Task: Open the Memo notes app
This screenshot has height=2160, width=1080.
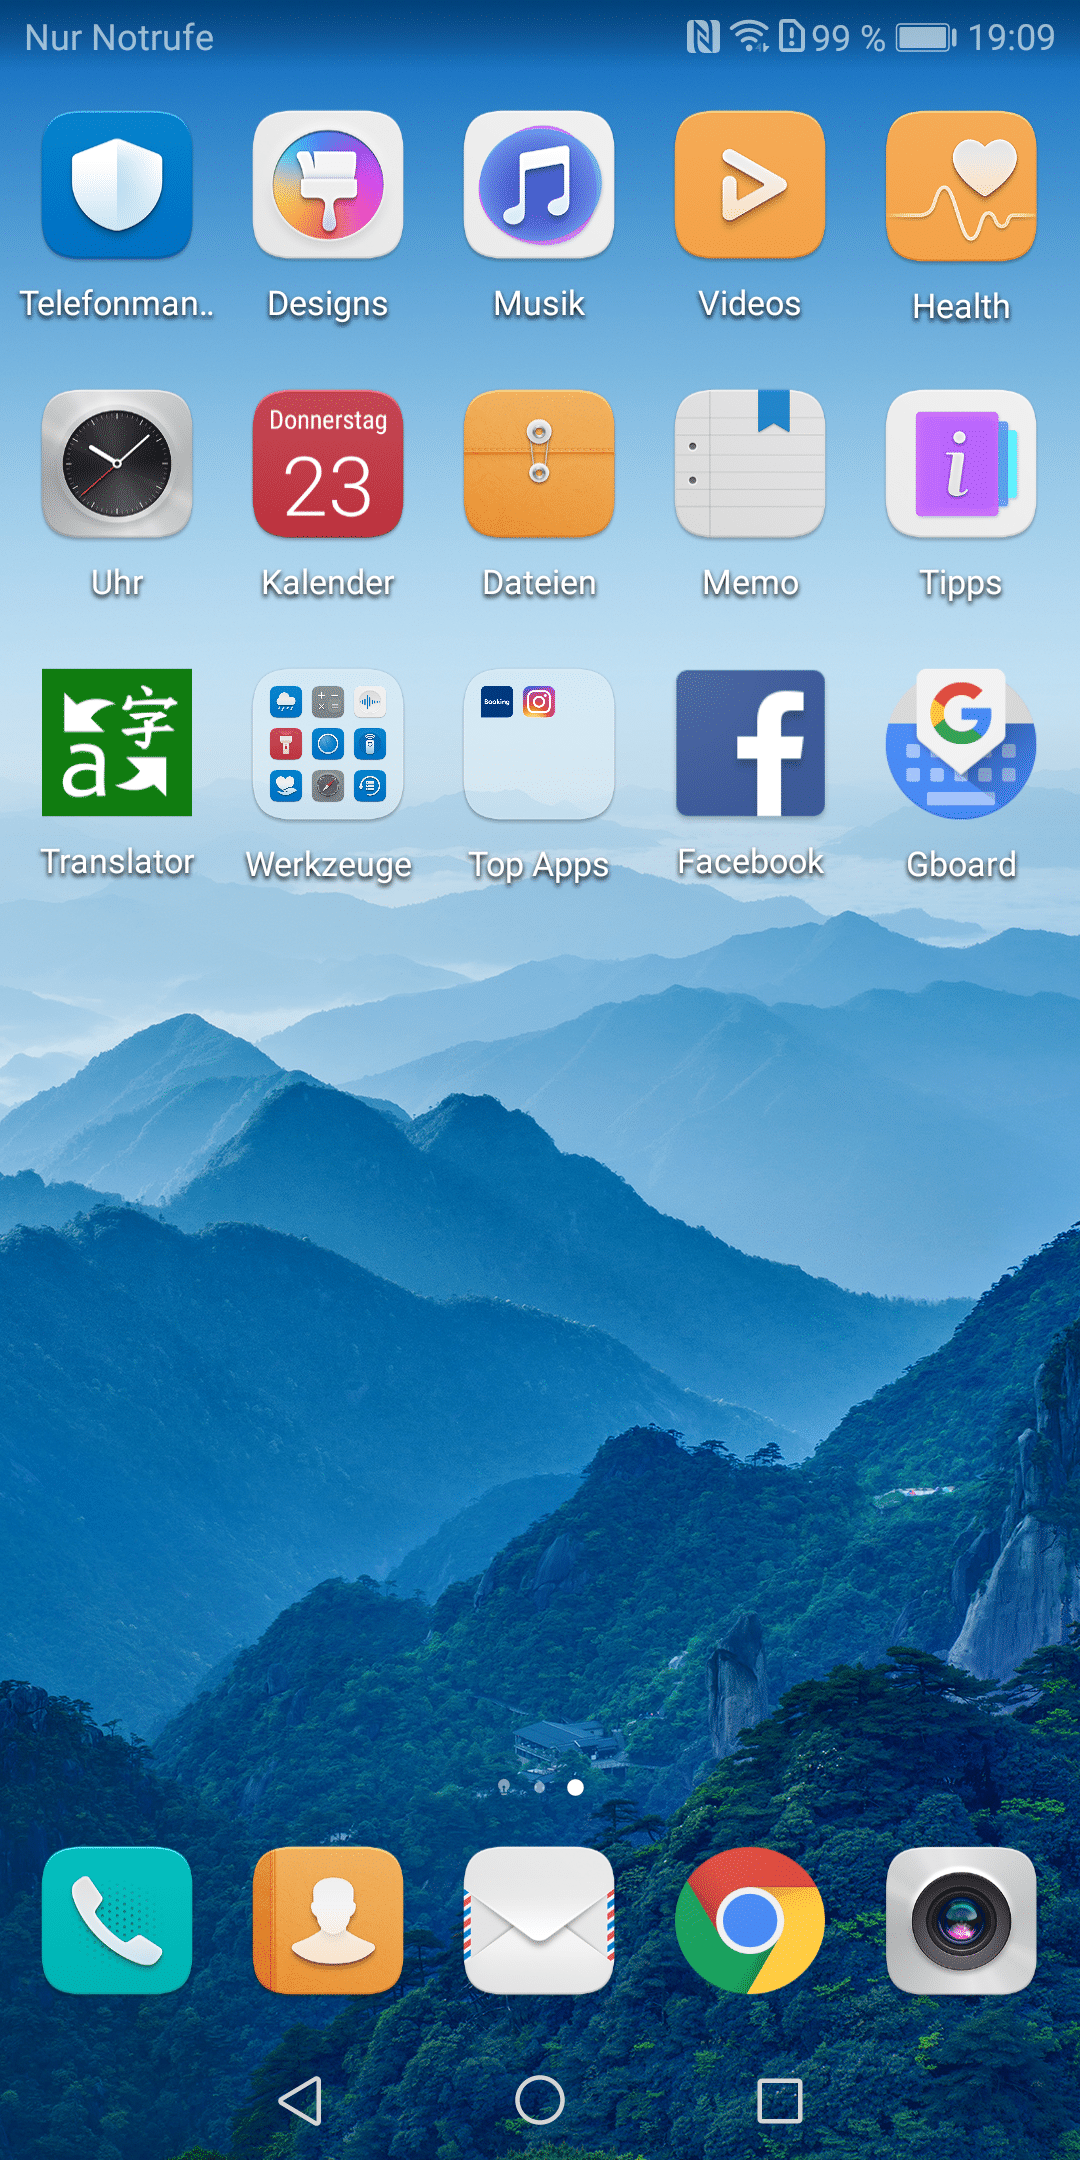Action: coord(750,465)
